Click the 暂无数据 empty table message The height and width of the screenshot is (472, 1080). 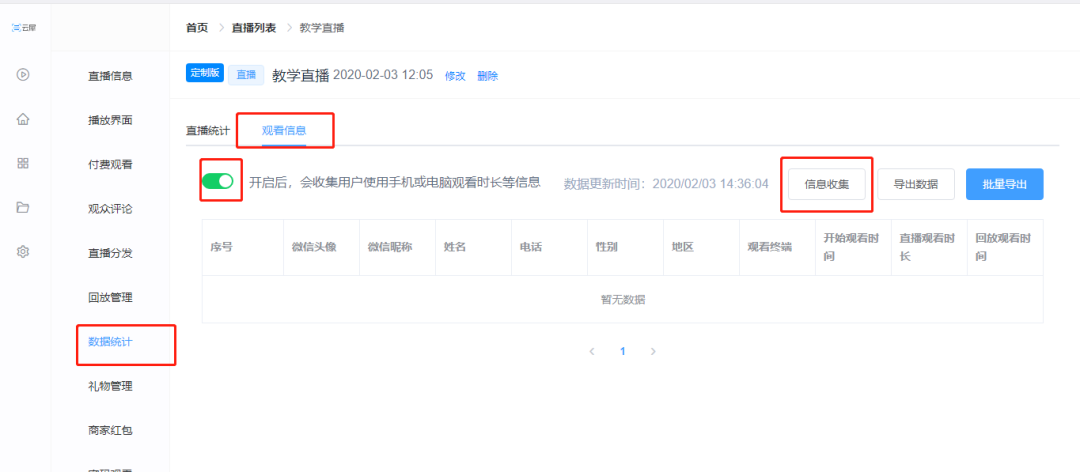[x=623, y=300]
